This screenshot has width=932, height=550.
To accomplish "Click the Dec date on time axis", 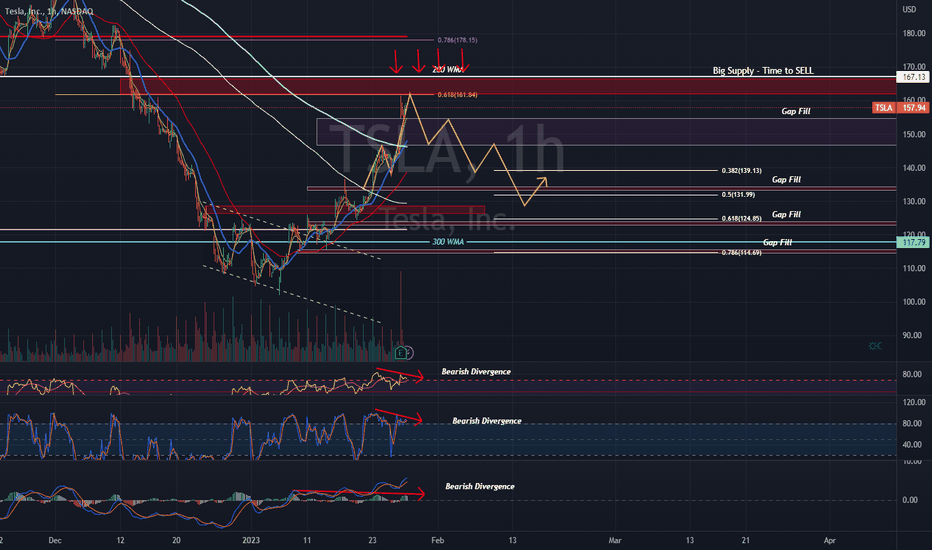I will tap(55, 540).
